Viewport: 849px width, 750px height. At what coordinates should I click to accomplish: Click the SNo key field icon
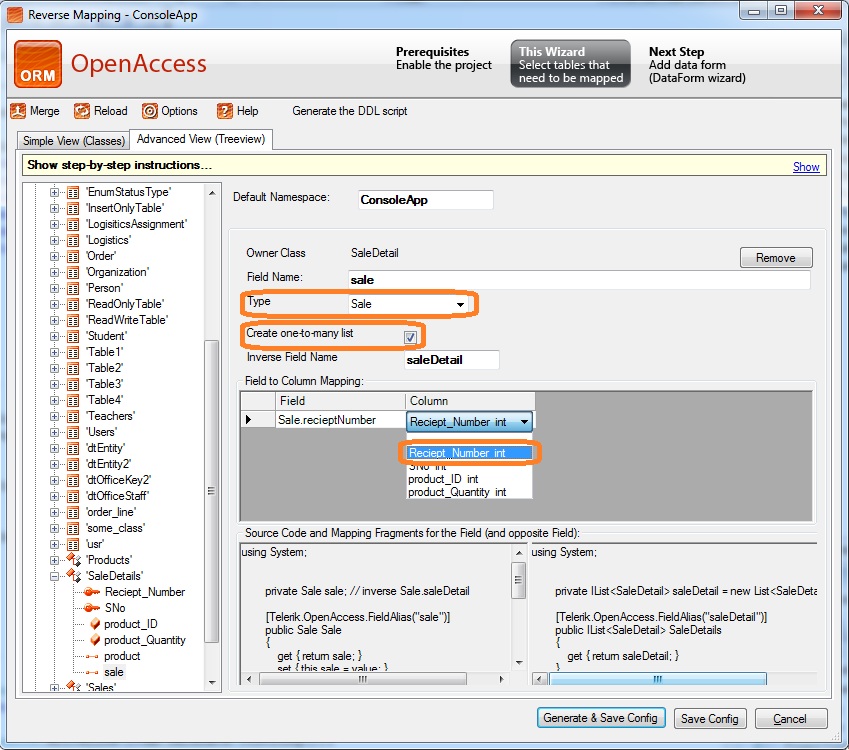coord(92,608)
